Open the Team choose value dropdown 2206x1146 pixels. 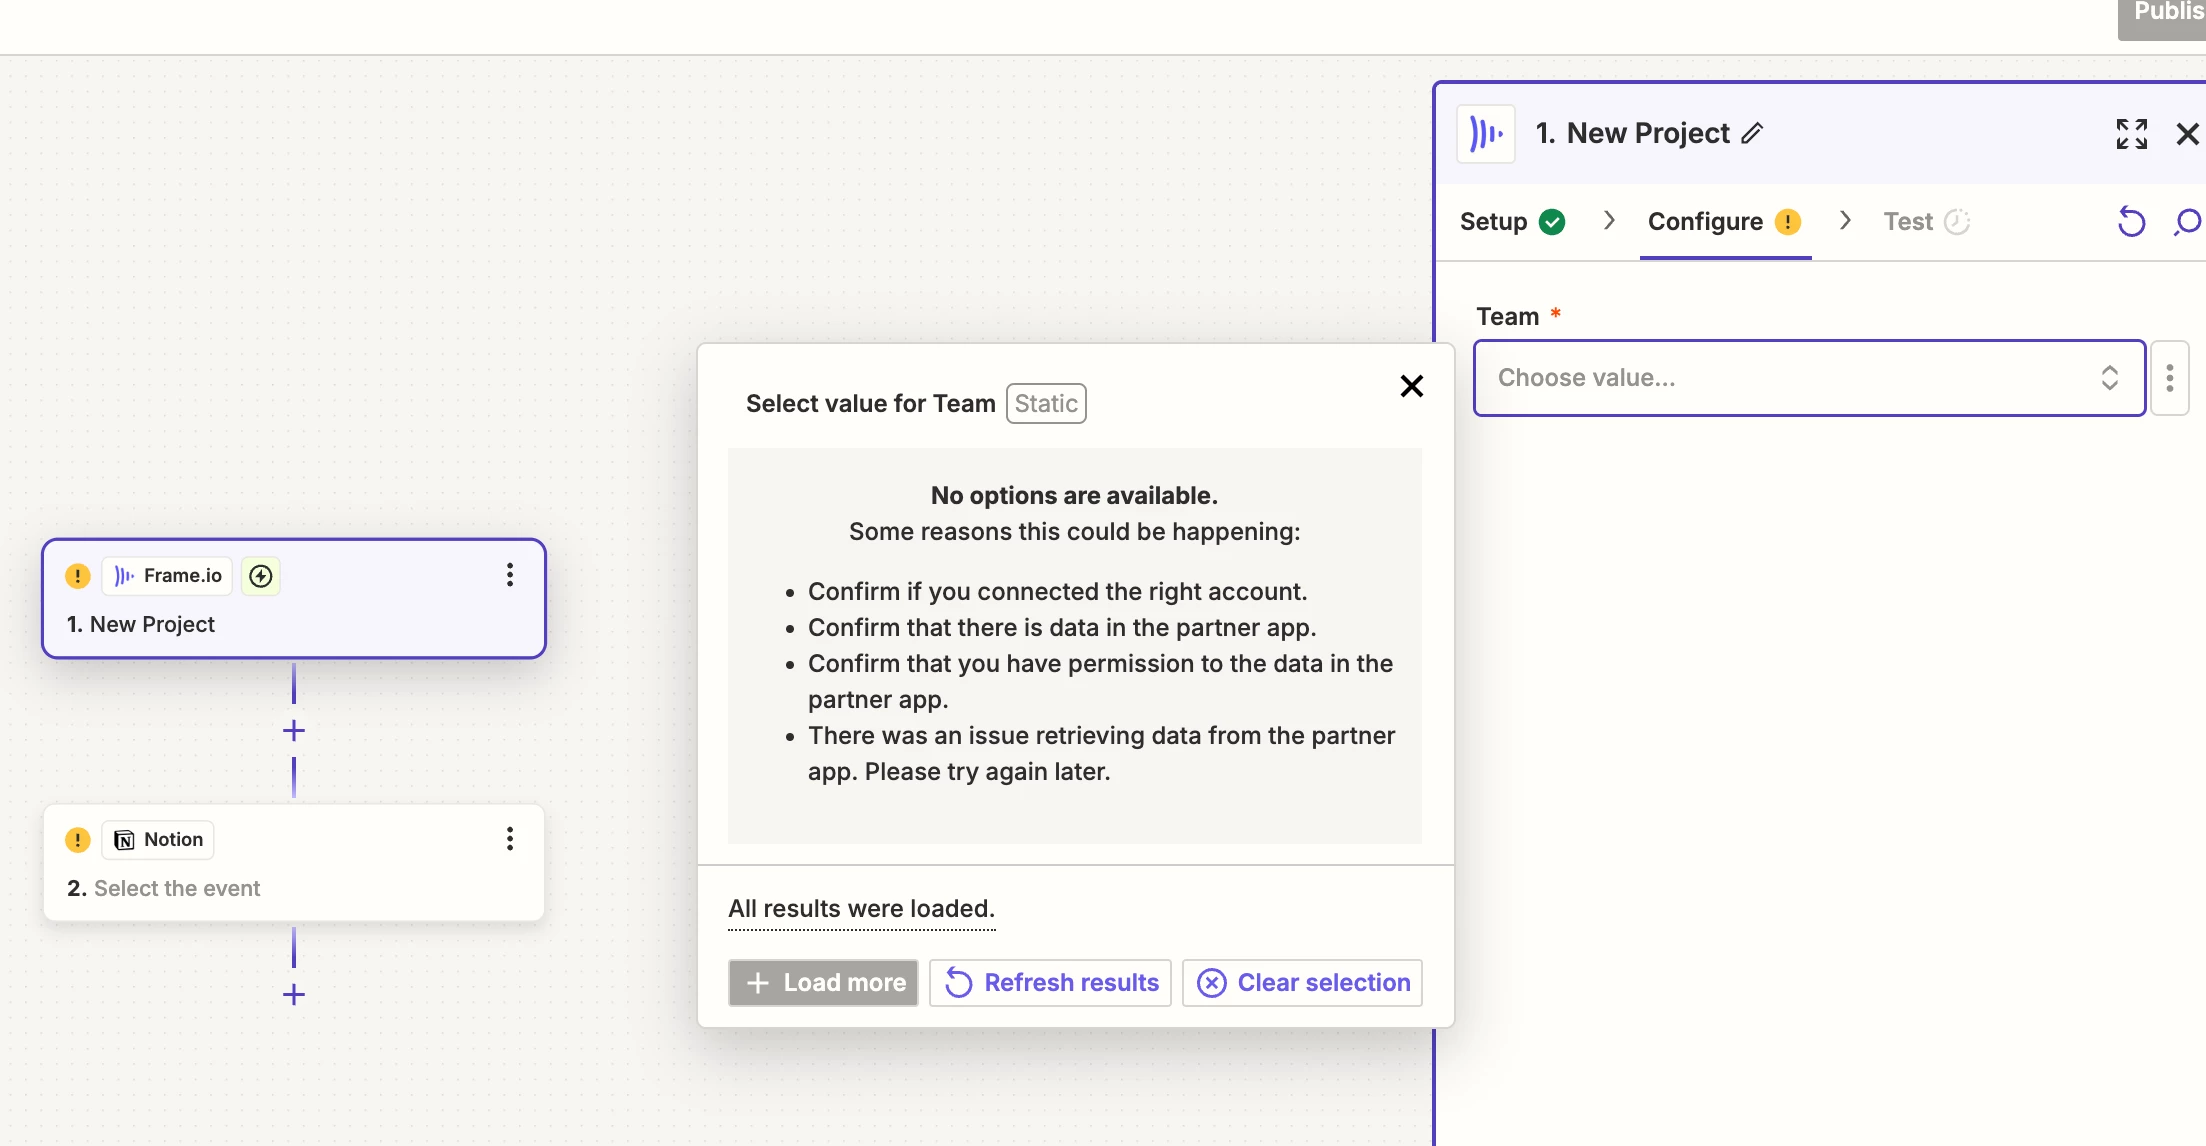click(1808, 378)
